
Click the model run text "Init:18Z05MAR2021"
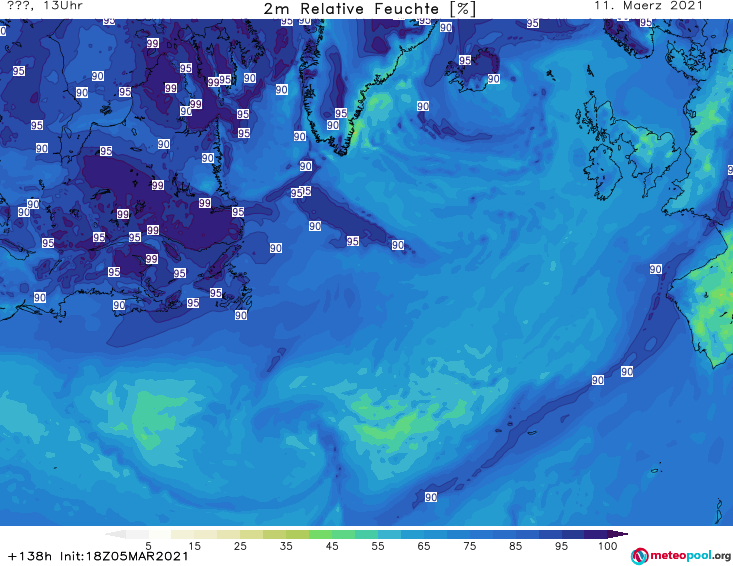point(124,556)
